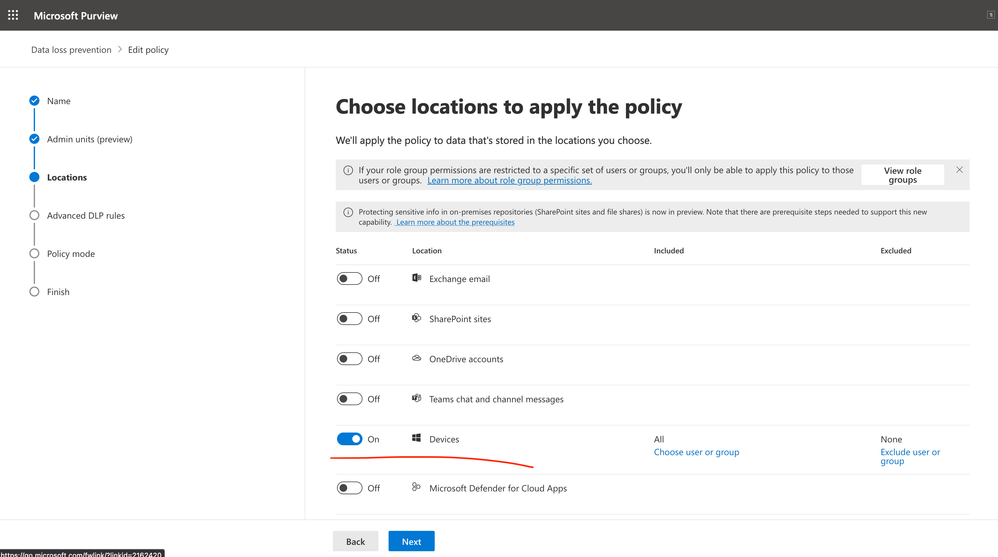This screenshot has width=998, height=557.
Task: Go to the Name step
Action: point(59,101)
